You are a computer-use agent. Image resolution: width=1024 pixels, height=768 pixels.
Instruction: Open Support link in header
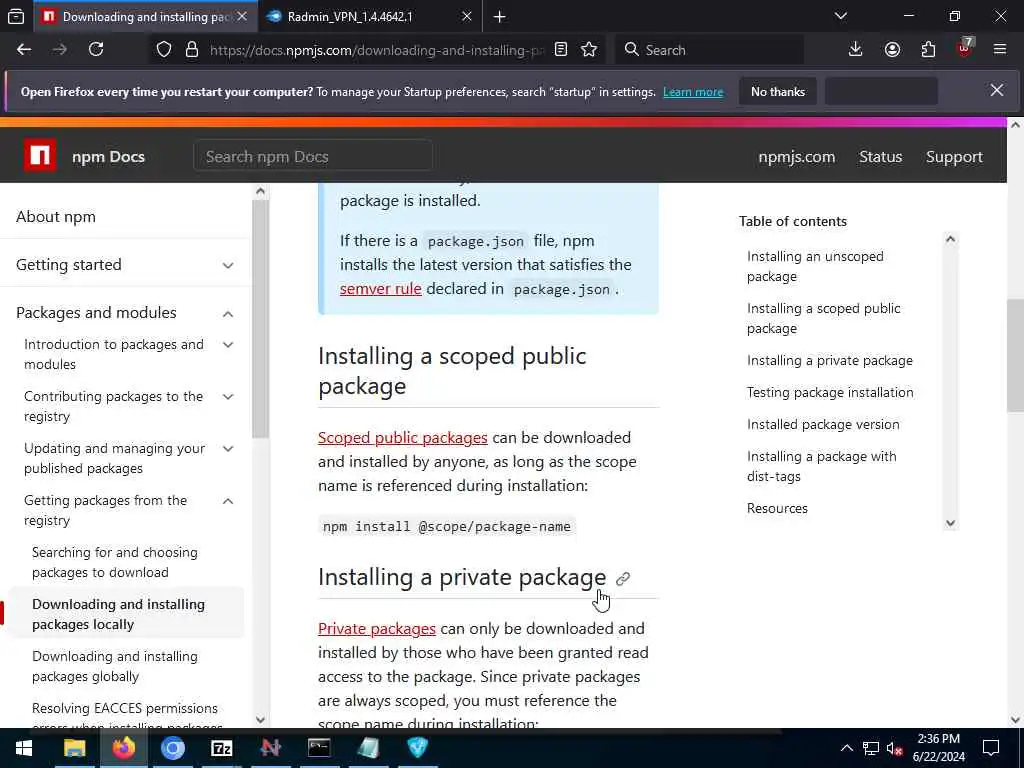click(x=953, y=157)
